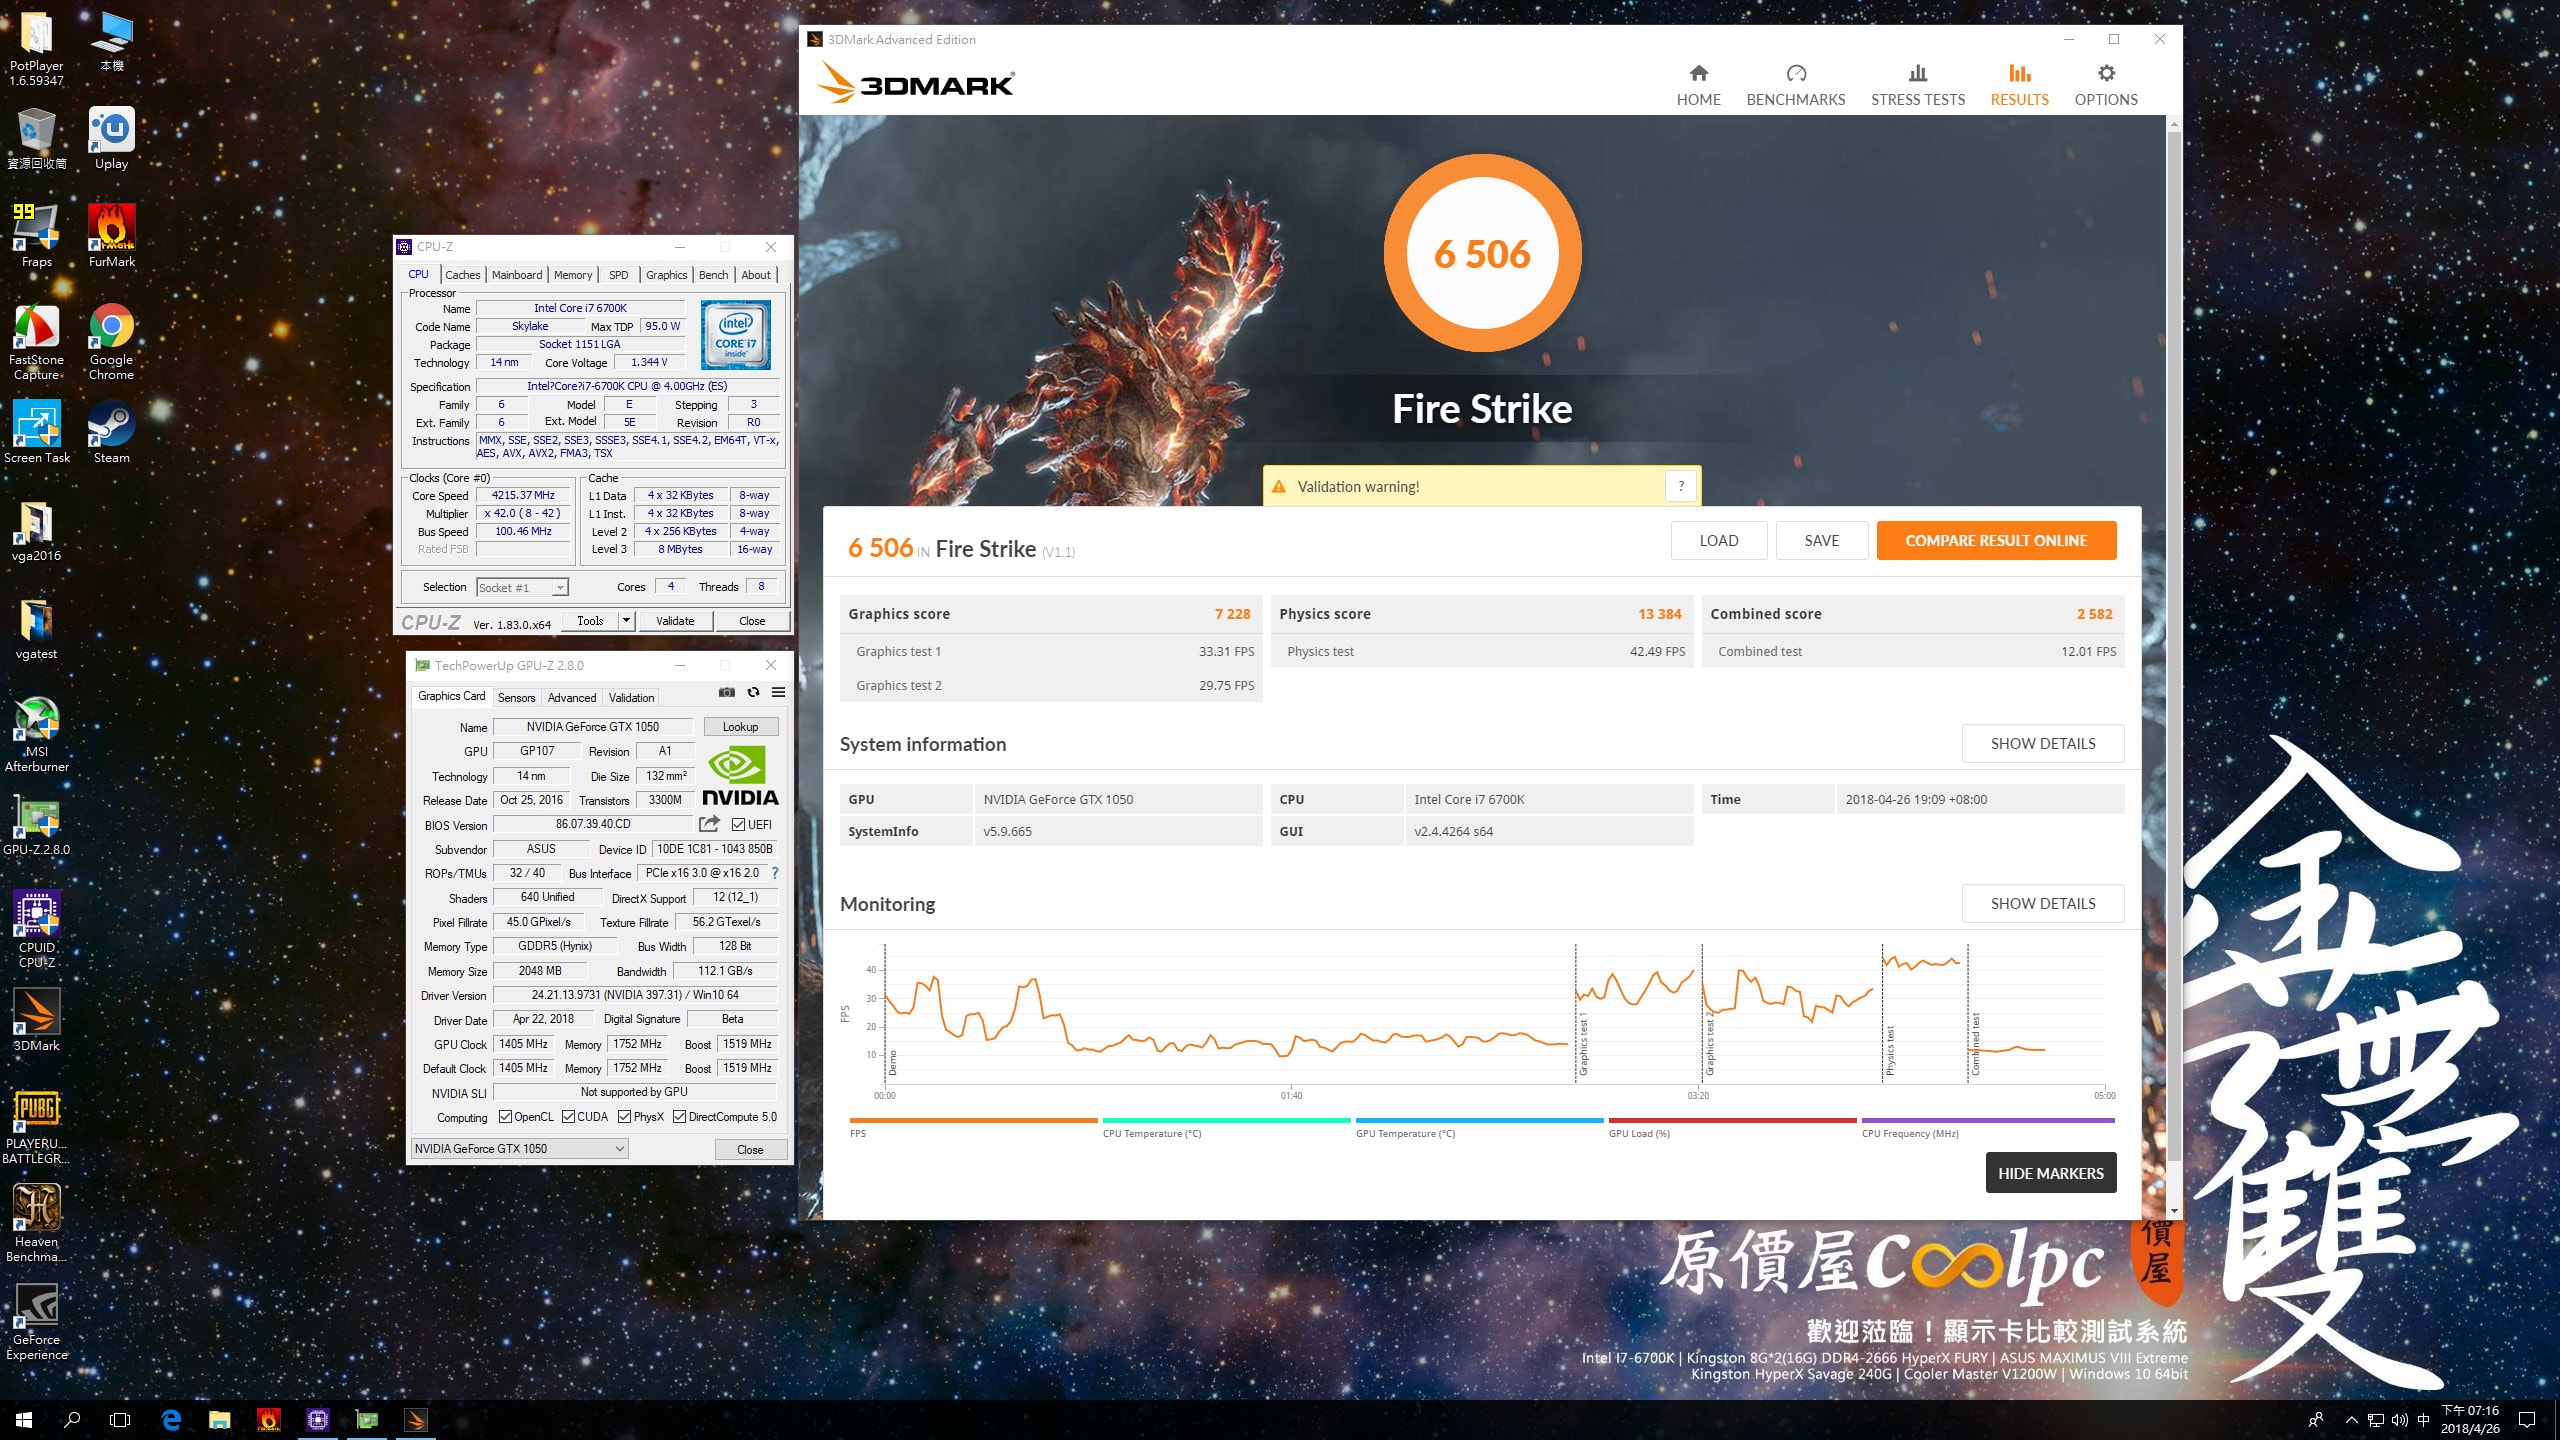
Task: Select the FastStone Capture desktop icon
Action: coord(37,342)
